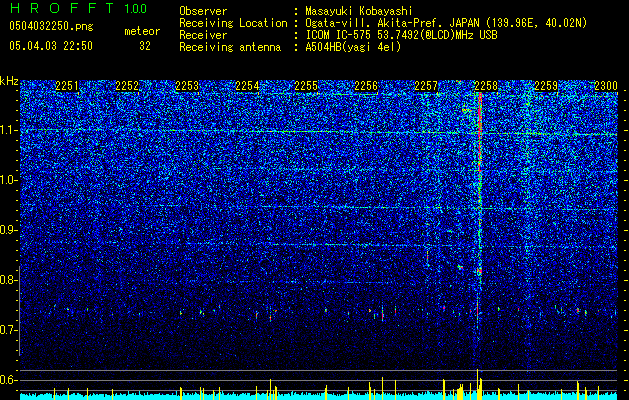629x400 pixels.
Task: Click the 1.1 frequency axis label
Action: (x=8, y=130)
